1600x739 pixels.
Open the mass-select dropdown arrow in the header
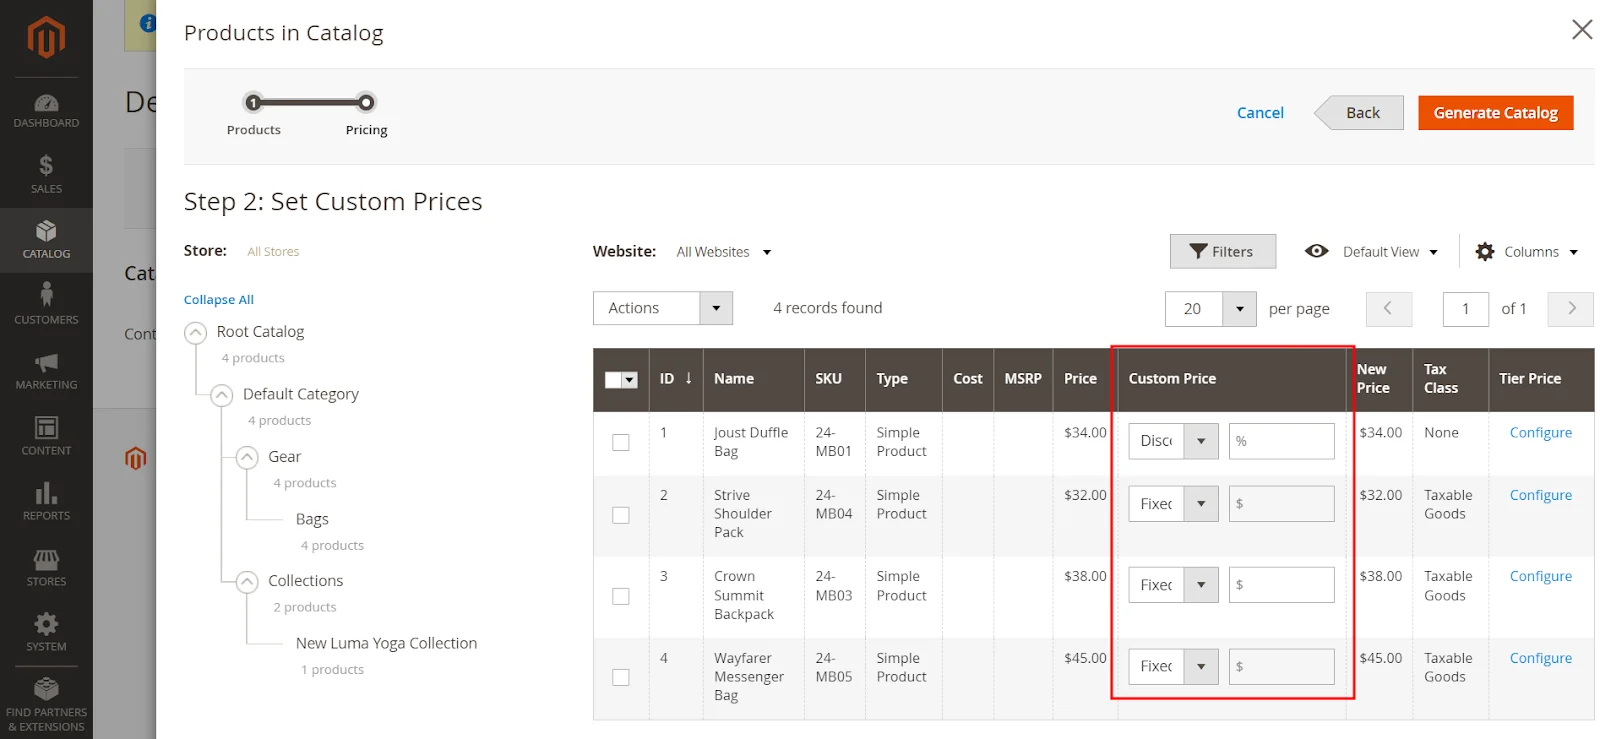click(x=630, y=380)
